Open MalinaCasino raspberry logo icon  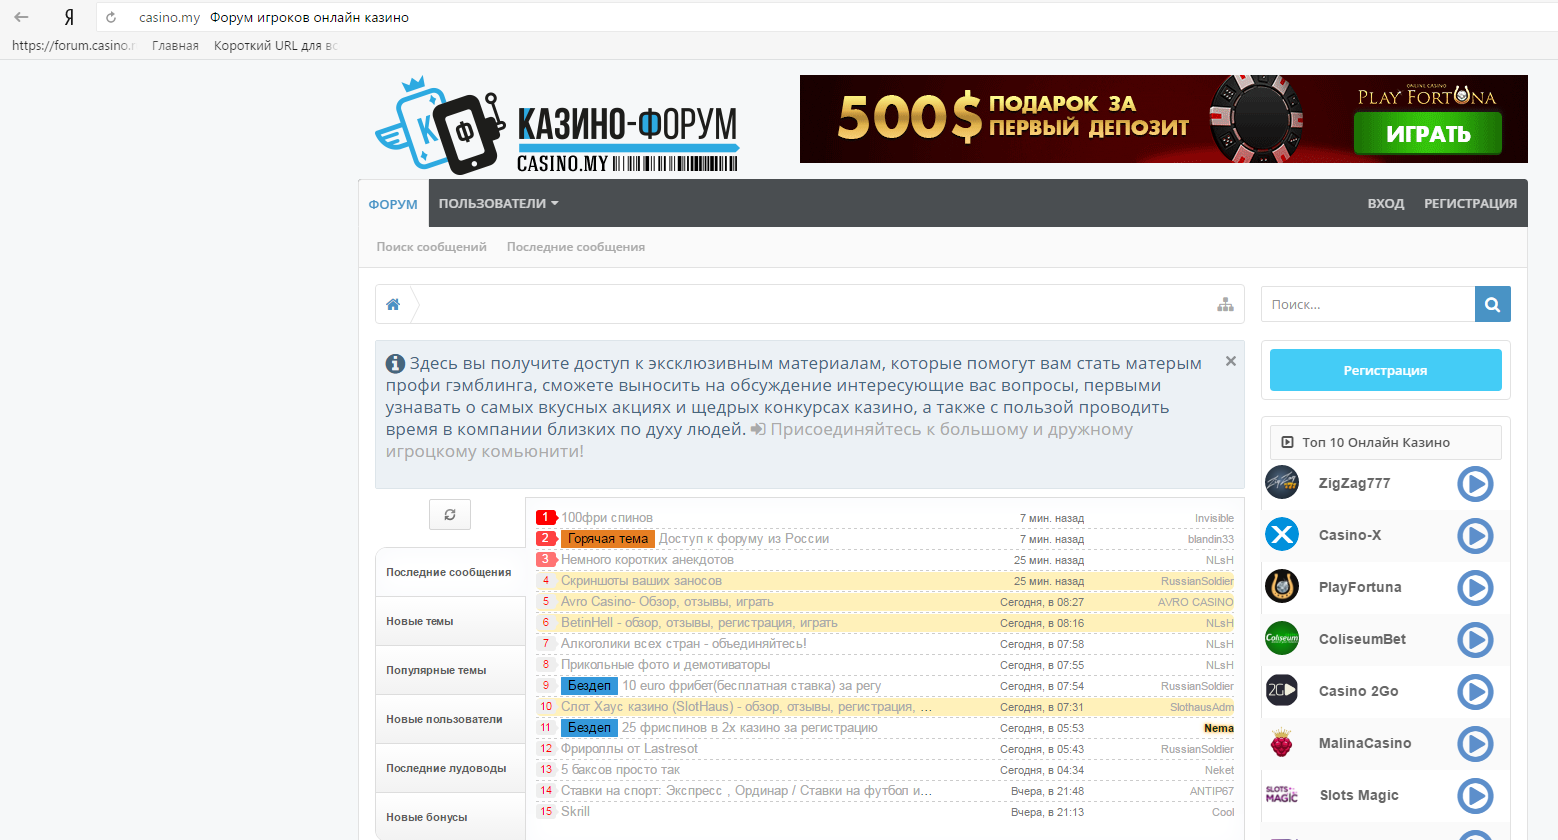1282,743
